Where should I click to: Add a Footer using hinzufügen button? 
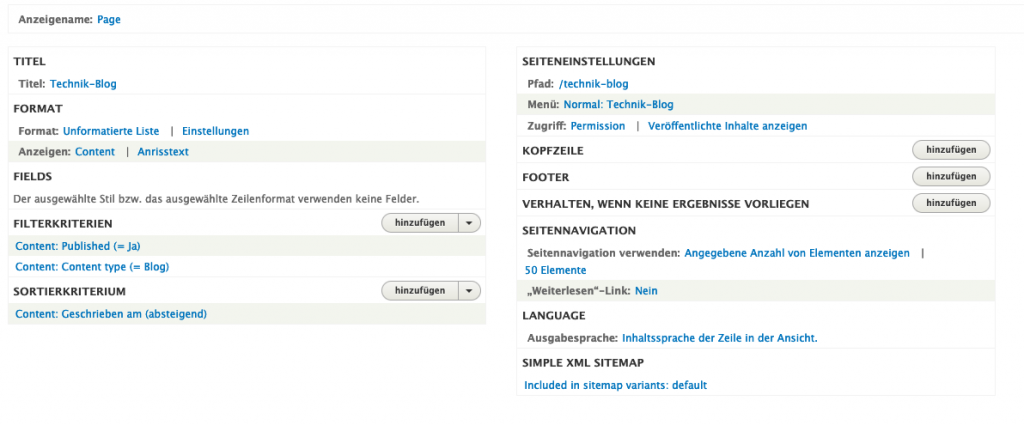(x=950, y=177)
